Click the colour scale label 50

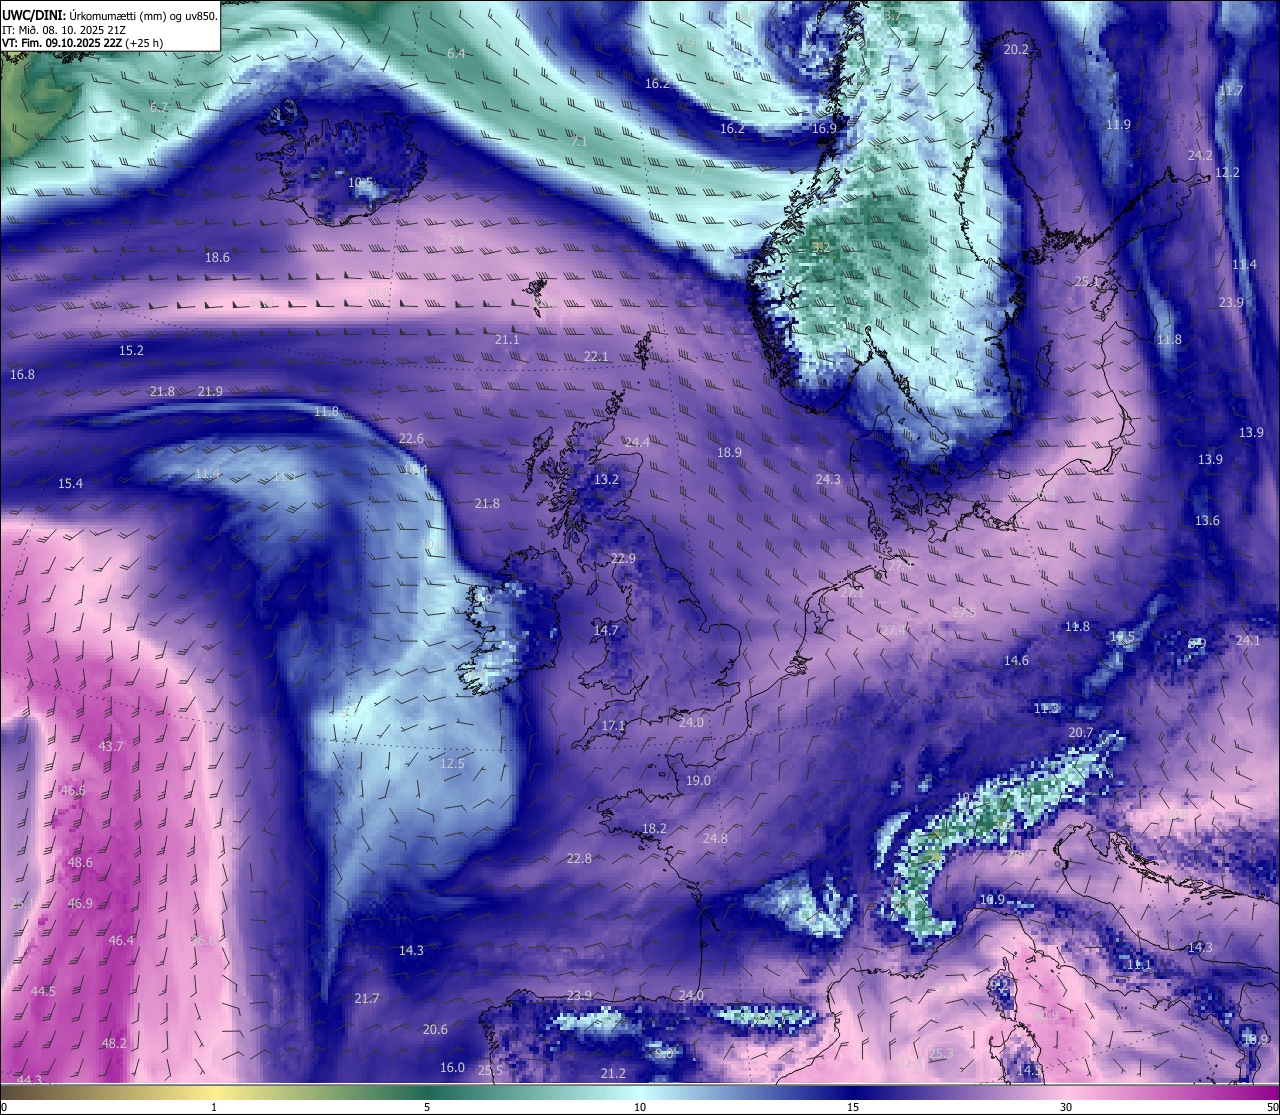point(1271,1107)
